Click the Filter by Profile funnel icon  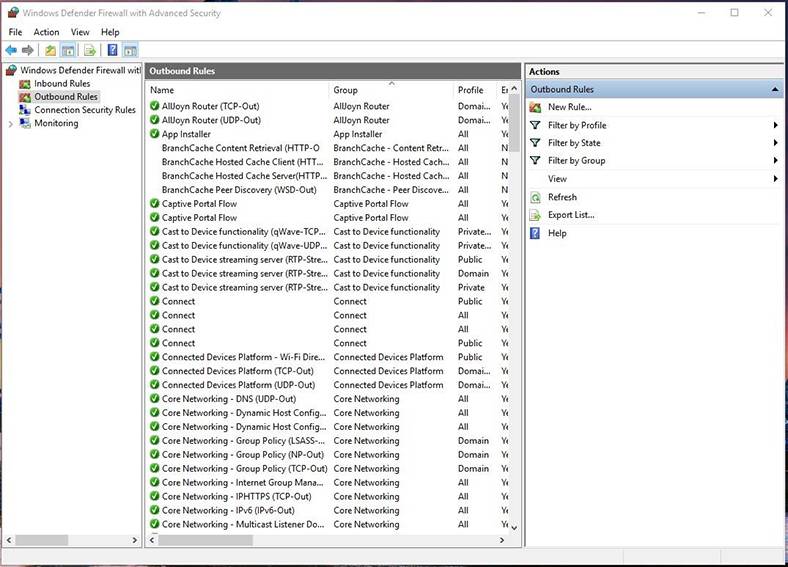point(536,125)
